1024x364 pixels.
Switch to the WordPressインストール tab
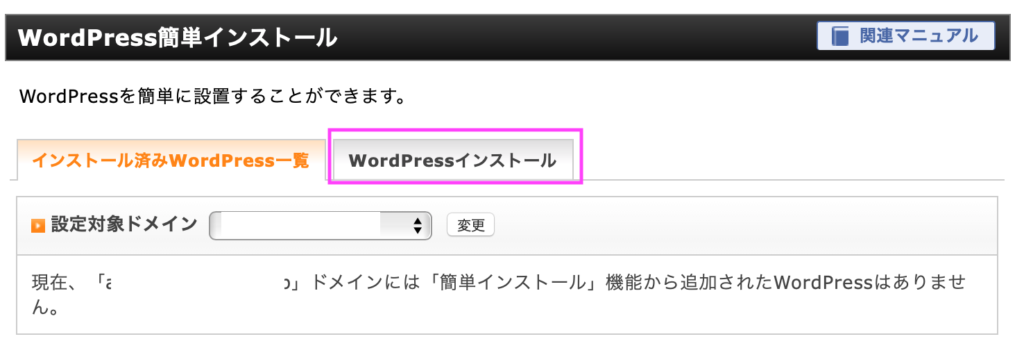453,160
